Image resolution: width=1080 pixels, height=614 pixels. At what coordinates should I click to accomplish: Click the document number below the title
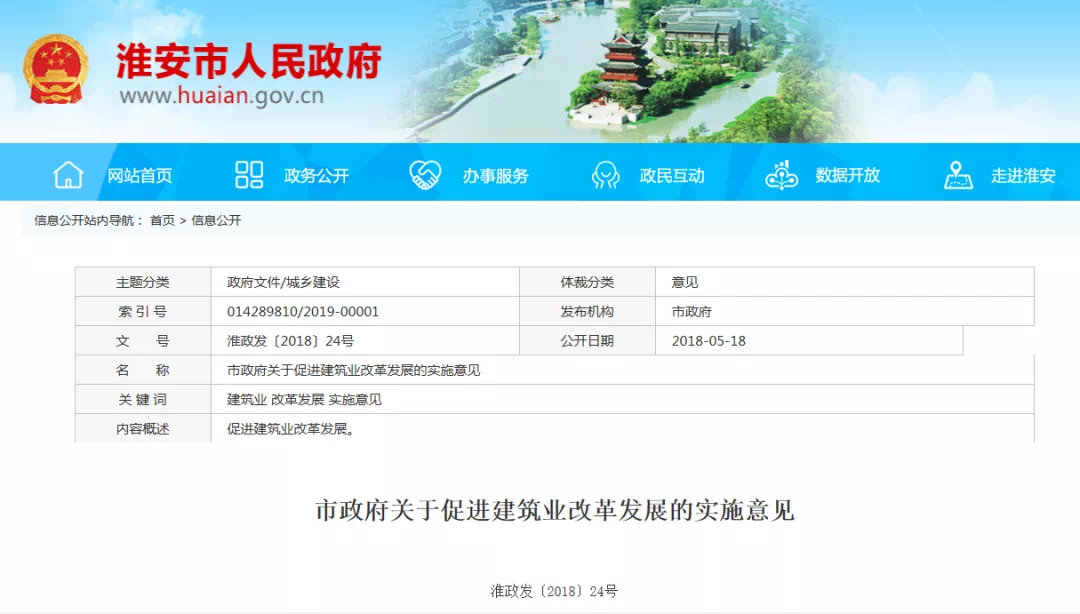click(x=554, y=591)
